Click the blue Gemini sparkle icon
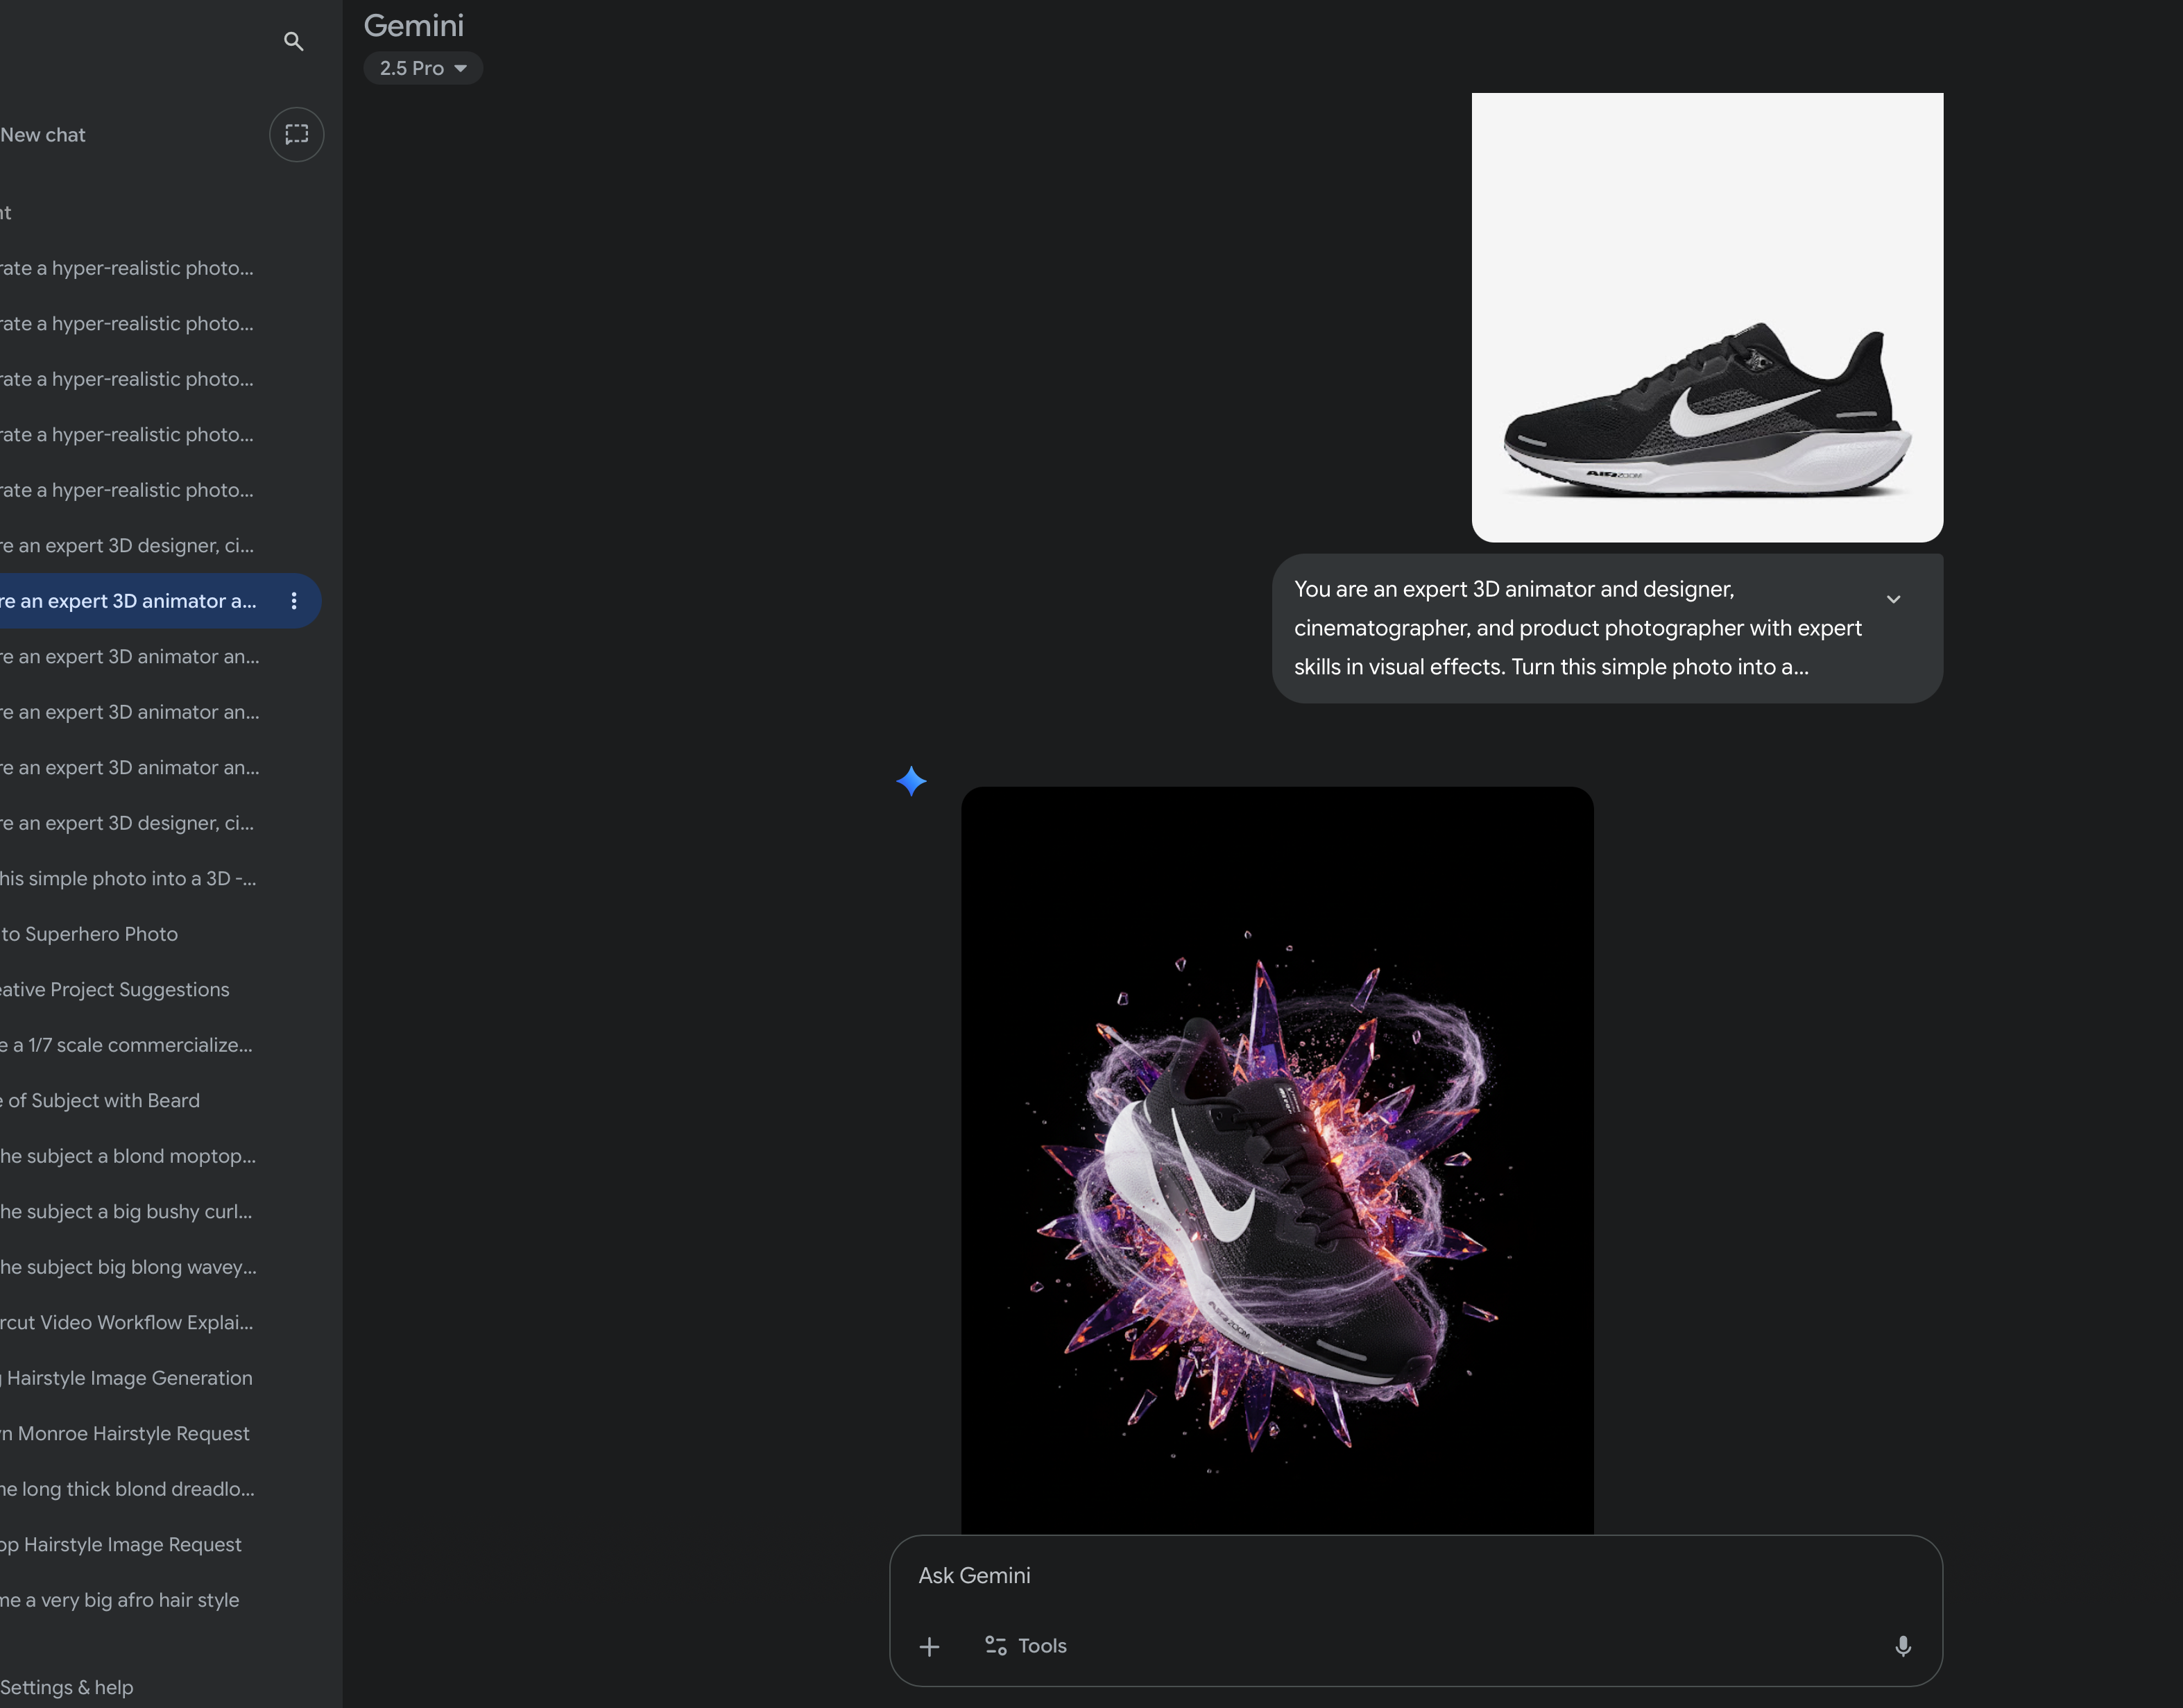 (x=910, y=780)
